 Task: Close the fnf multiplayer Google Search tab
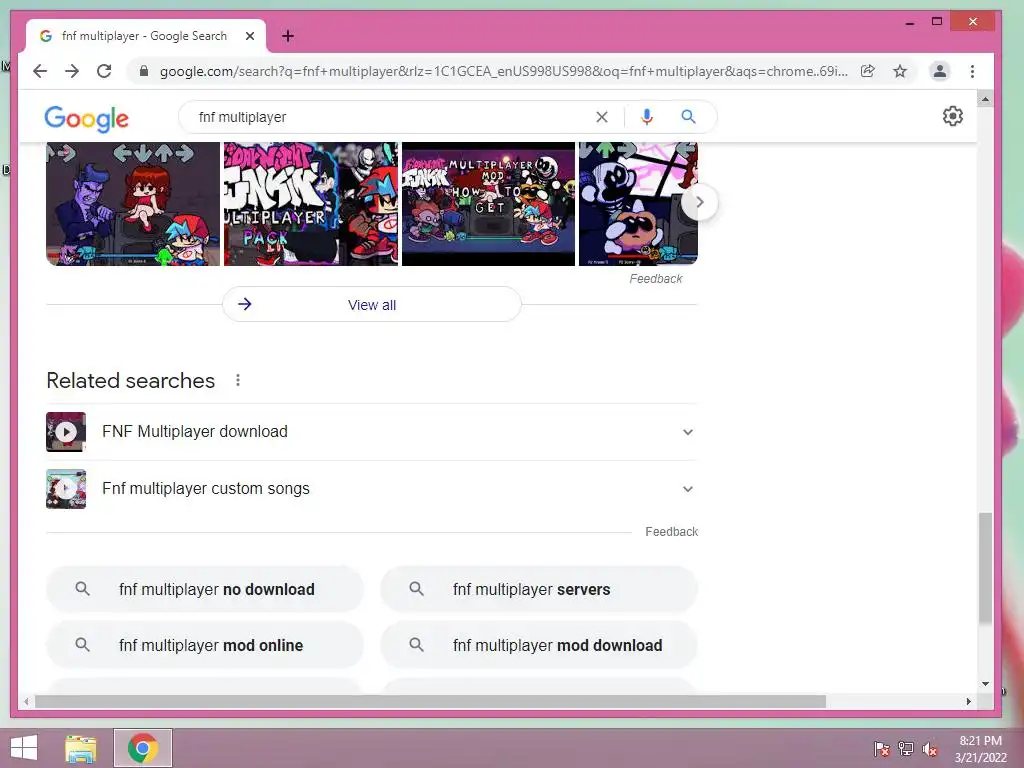click(249, 36)
